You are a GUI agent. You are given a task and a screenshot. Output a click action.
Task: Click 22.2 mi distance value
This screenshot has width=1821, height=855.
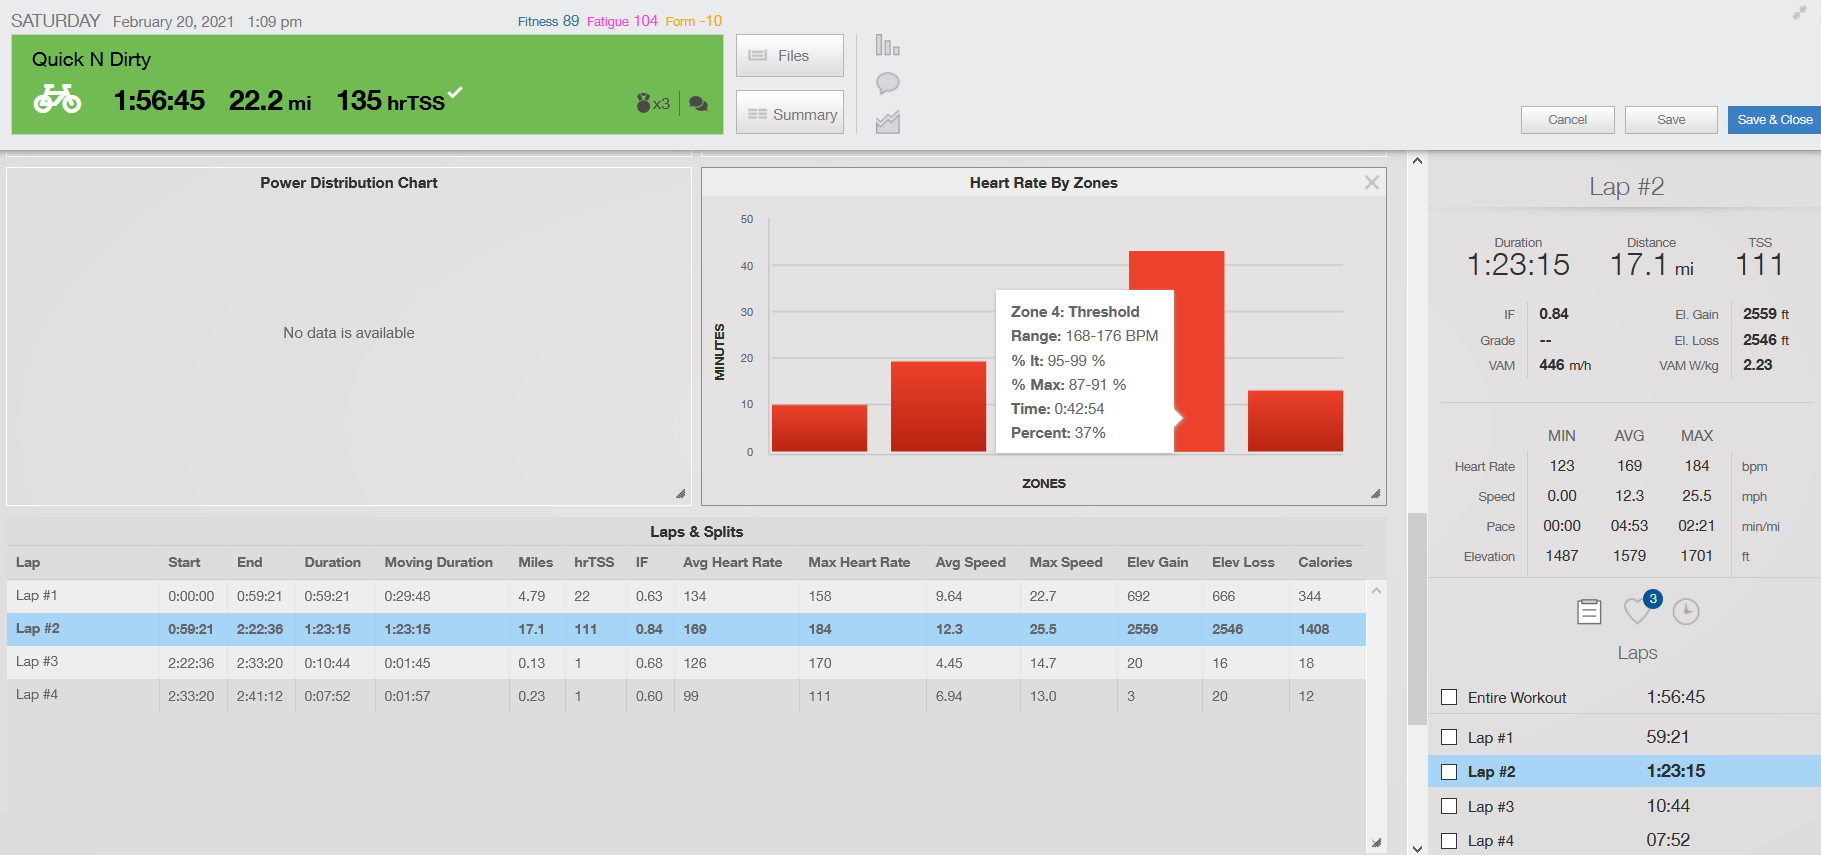270,100
